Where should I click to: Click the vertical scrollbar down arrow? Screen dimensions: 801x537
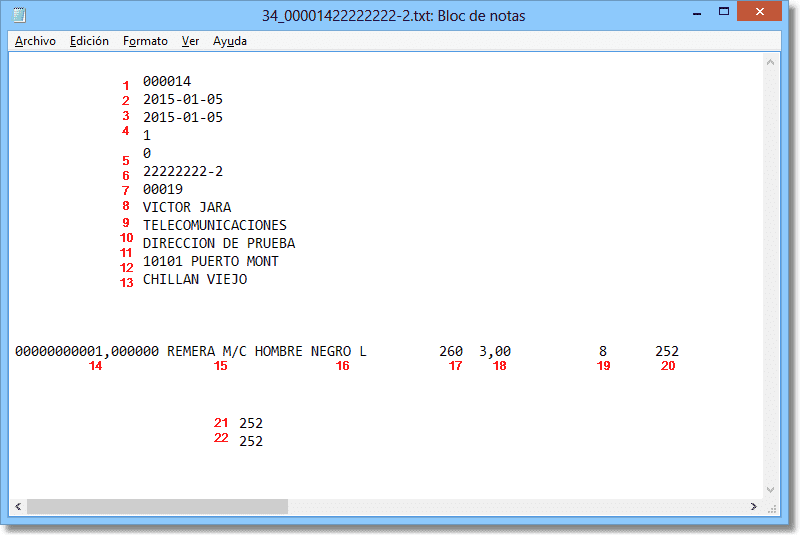(770, 490)
